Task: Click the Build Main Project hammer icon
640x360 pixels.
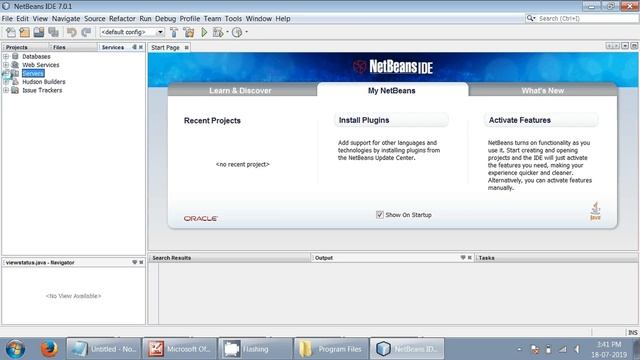Action: point(174,32)
